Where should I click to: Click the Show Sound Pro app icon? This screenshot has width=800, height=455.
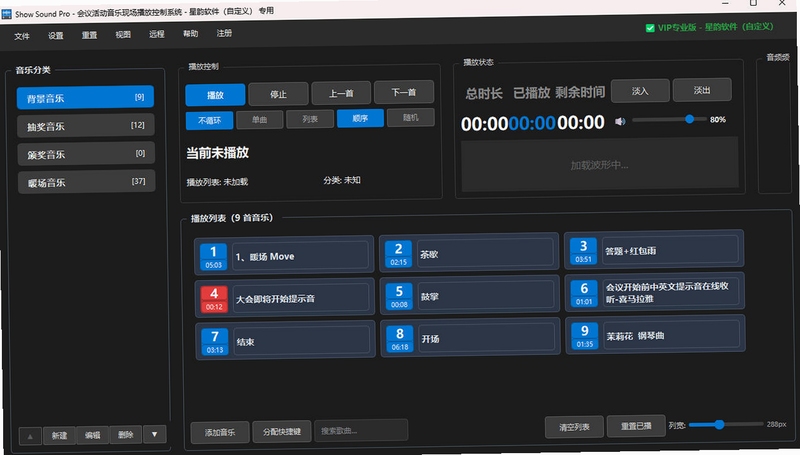(7, 14)
